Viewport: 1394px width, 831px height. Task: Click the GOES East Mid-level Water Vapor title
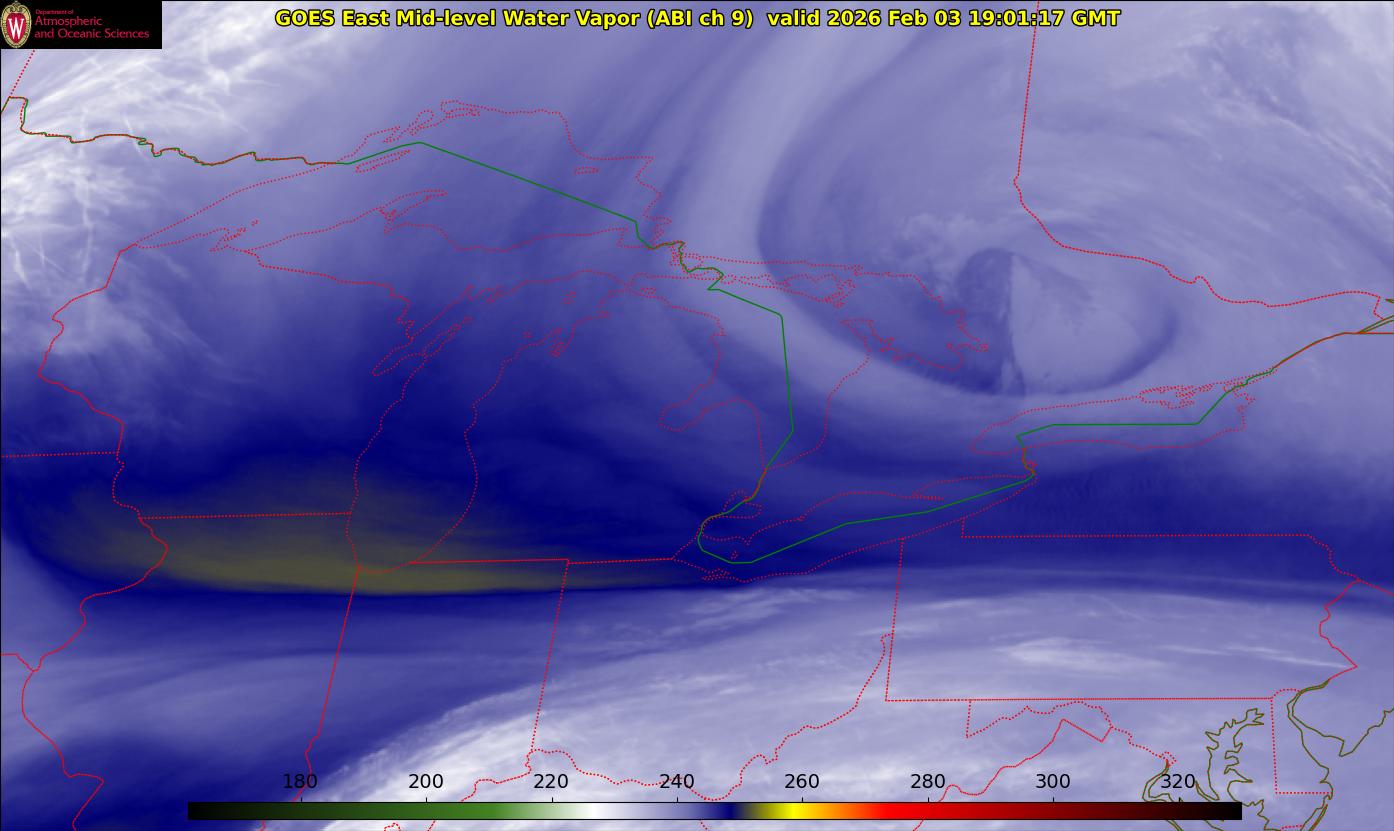click(x=513, y=18)
